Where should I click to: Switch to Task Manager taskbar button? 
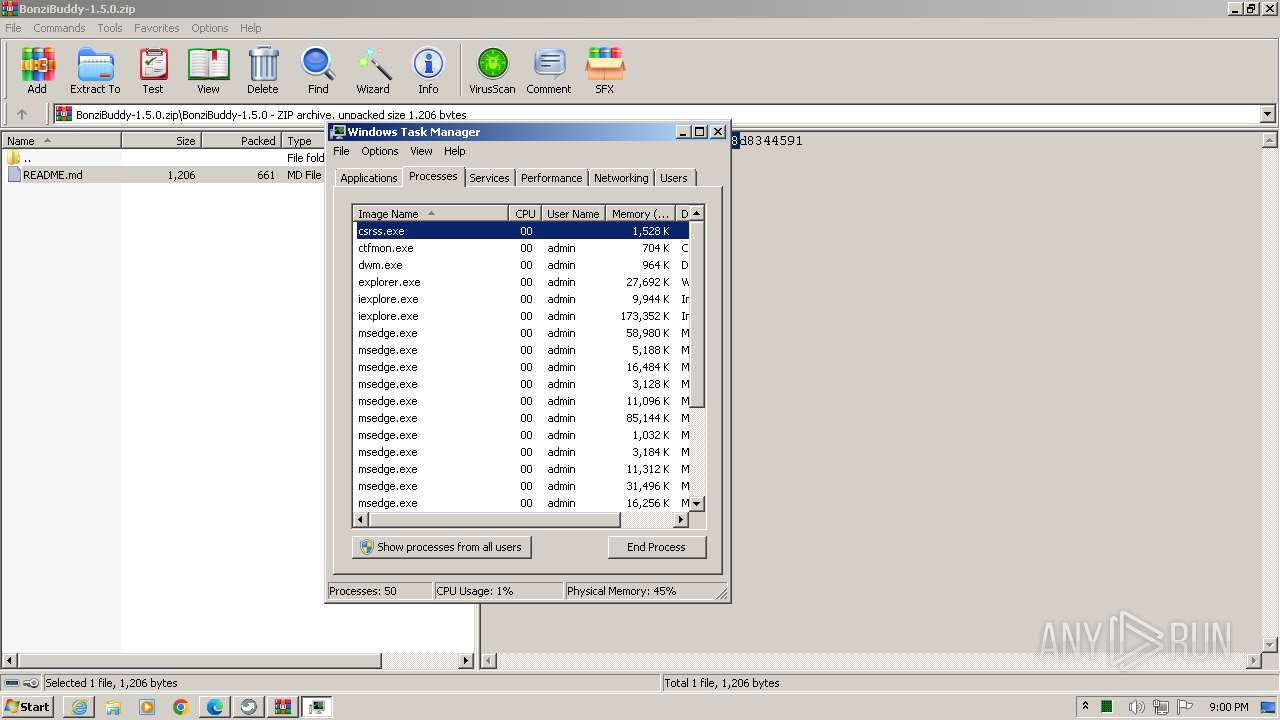[317, 707]
